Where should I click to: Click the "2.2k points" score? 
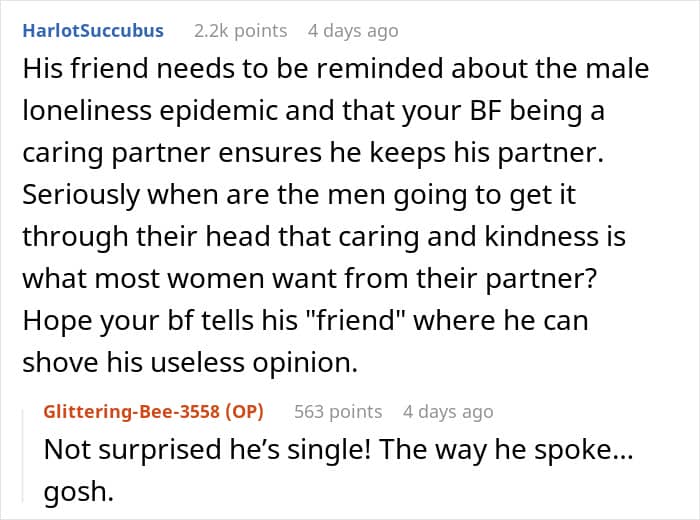(240, 31)
